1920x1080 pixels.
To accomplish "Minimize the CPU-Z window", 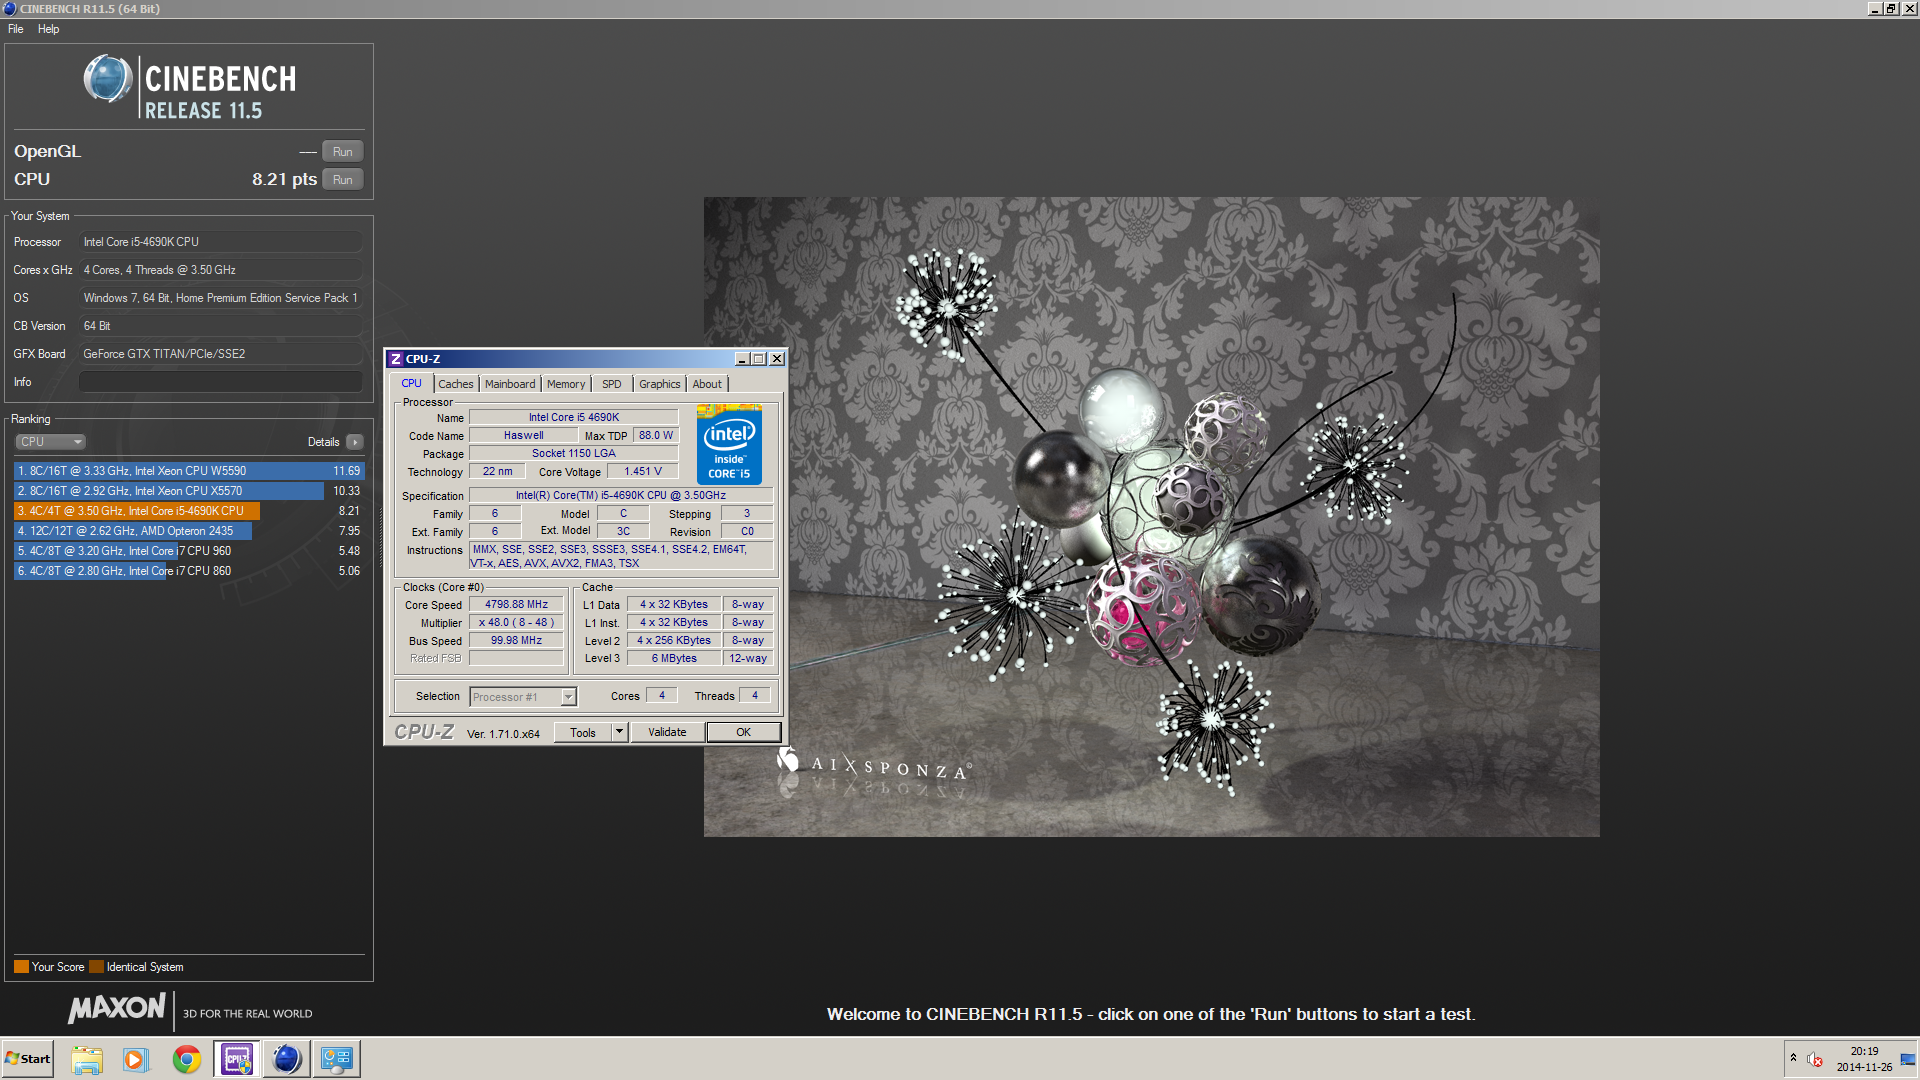I will point(742,359).
